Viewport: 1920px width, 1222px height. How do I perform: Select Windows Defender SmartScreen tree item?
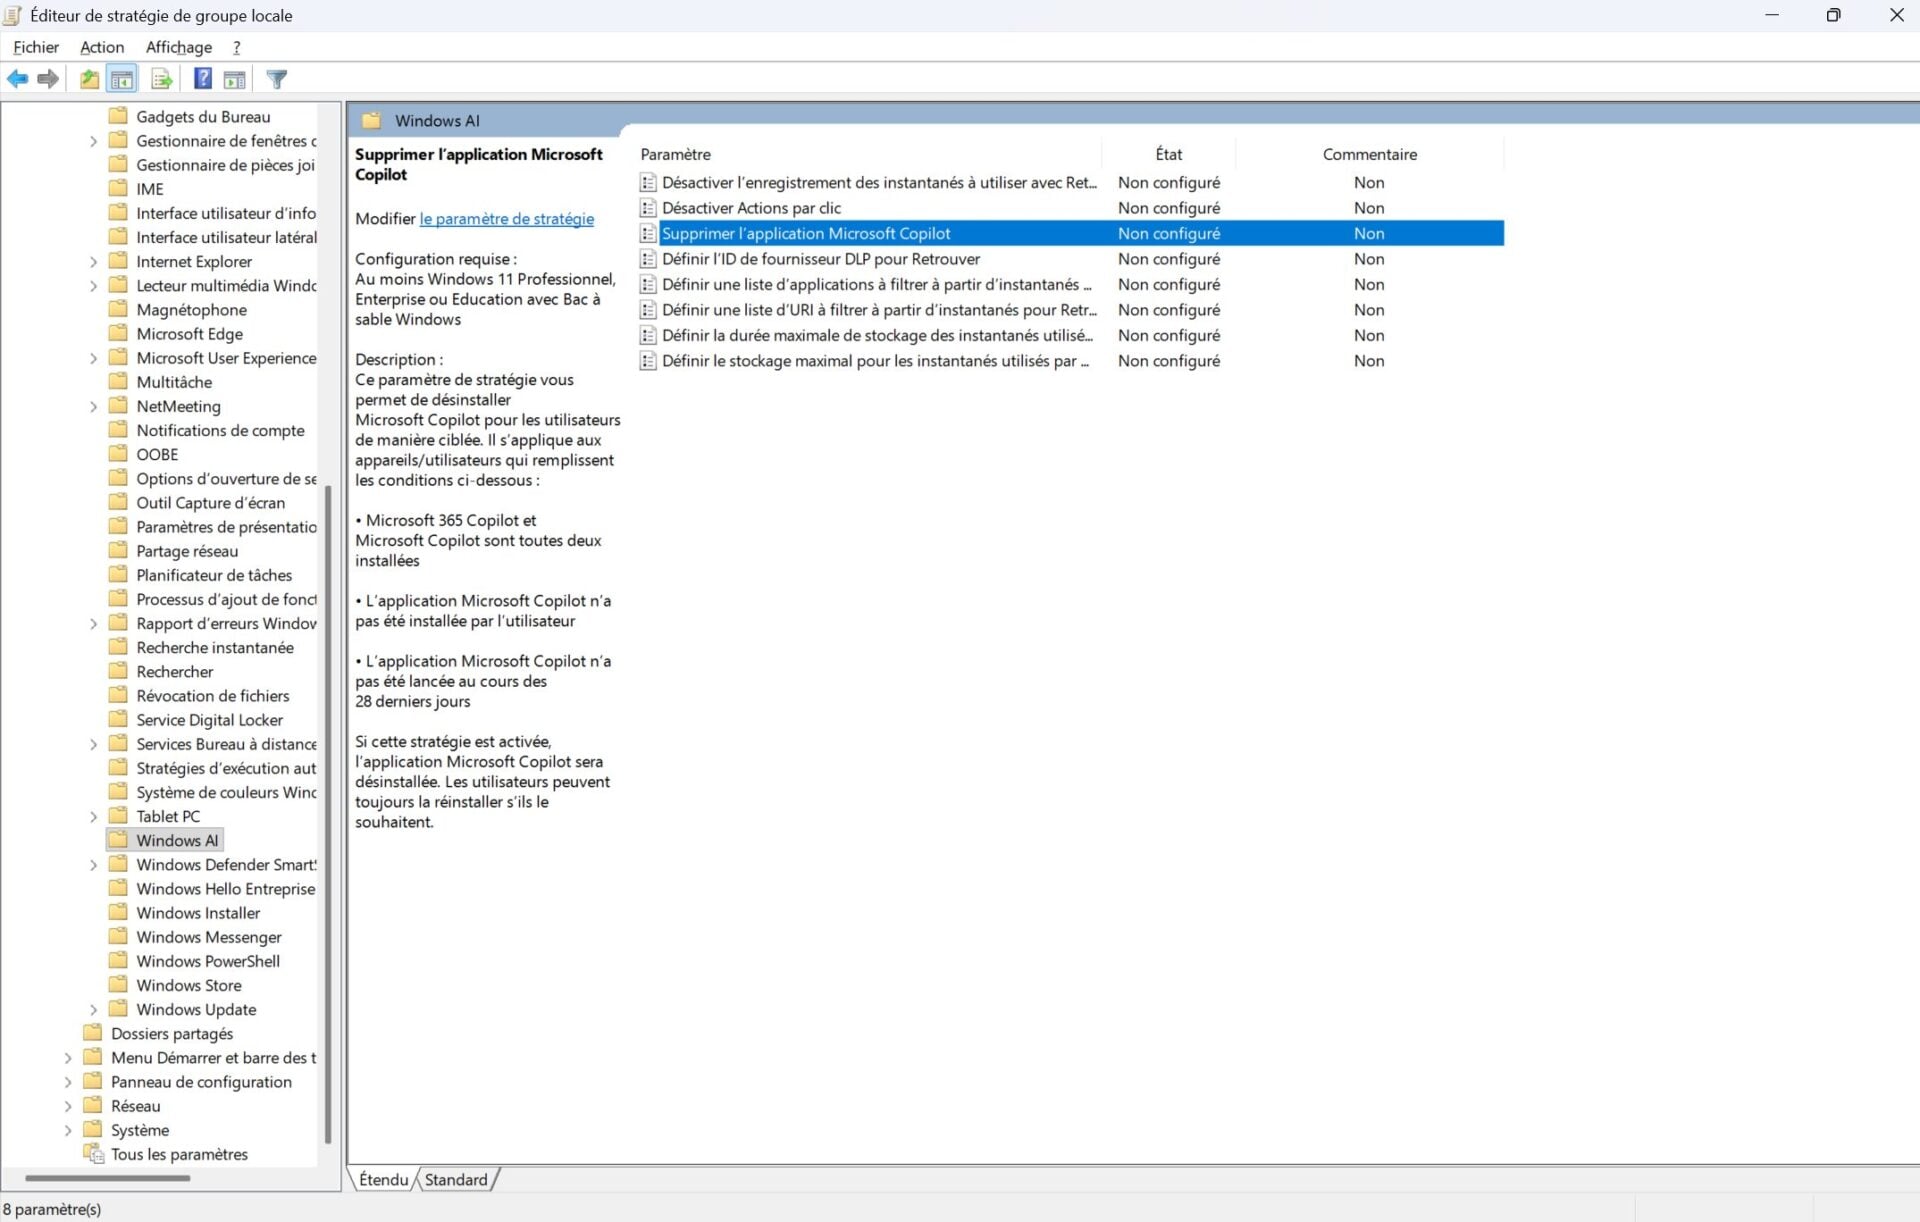(x=226, y=865)
